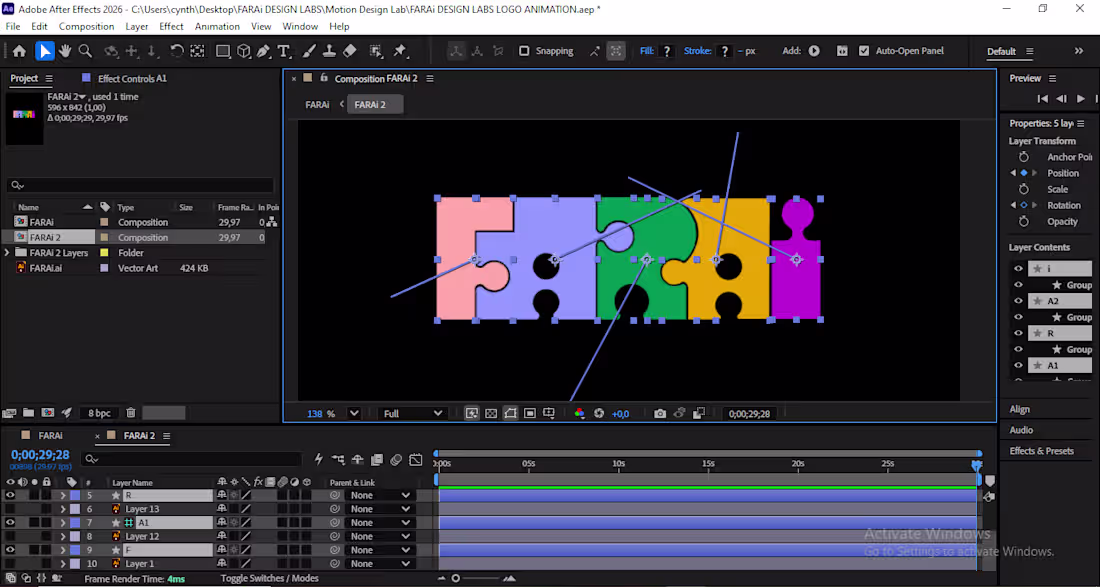
Task: Toggle the Scale stopwatch in Layer Transform
Action: click(1024, 189)
